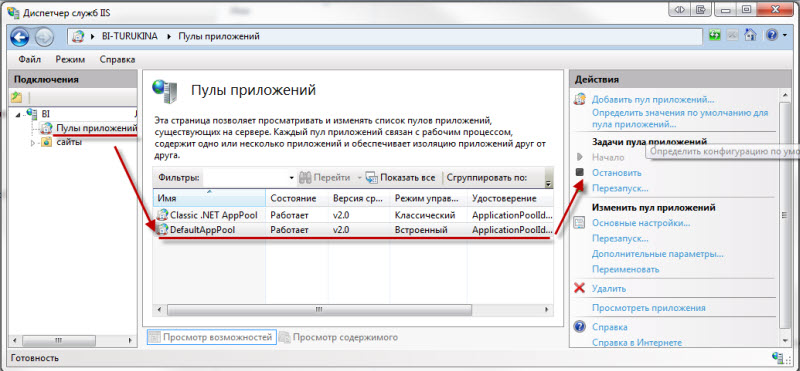Viewport: 800px width, 371px height.
Task: Collapse the BI server tree node
Action: 18,115
